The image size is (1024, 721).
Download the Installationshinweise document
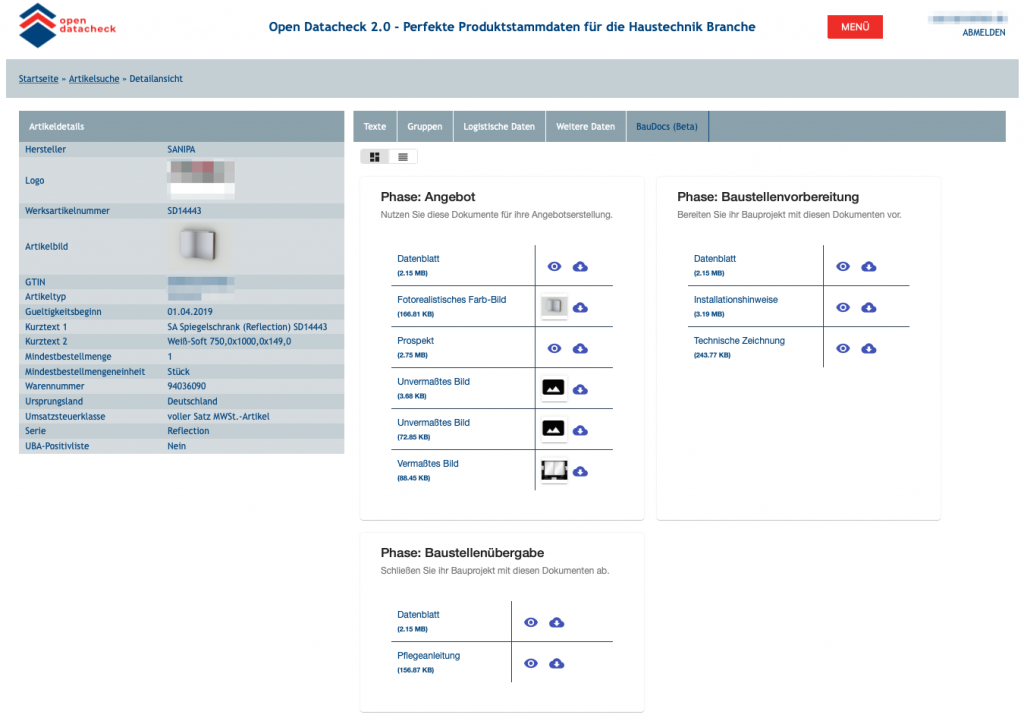(x=869, y=308)
